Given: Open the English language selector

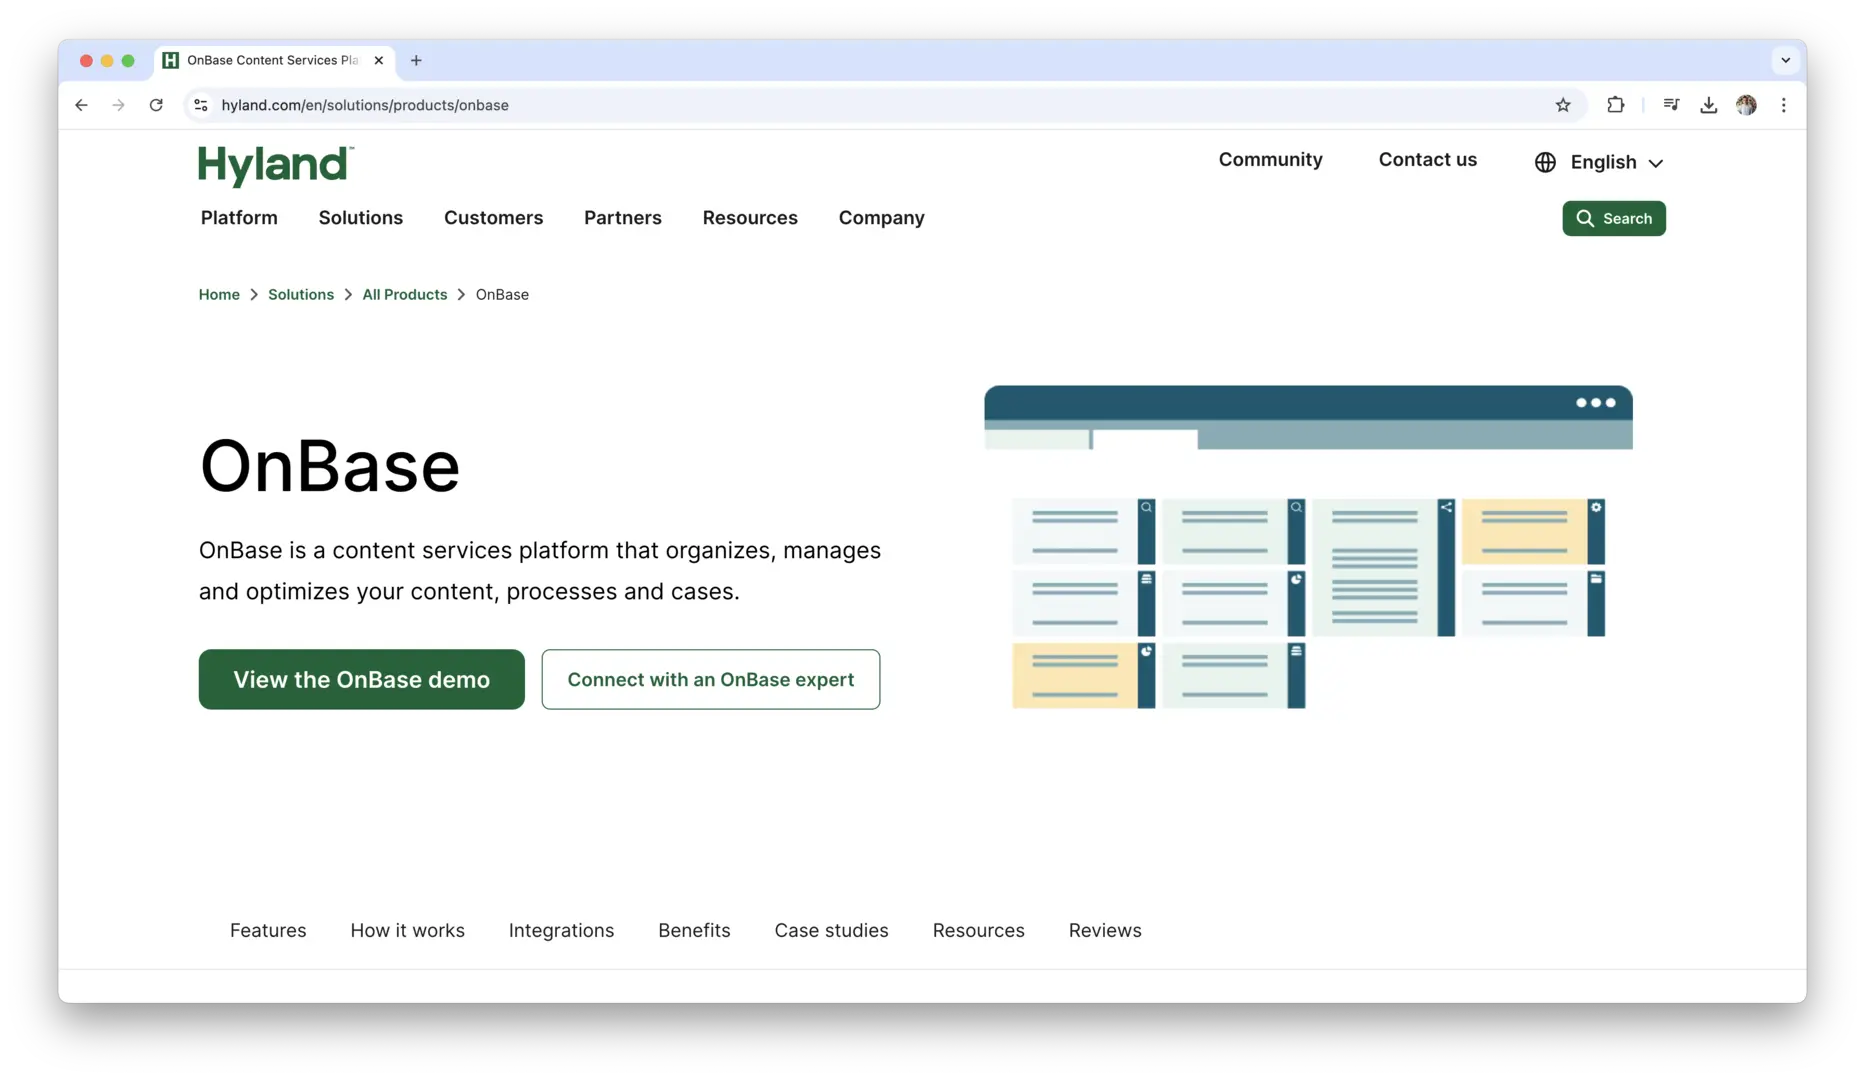Looking at the screenshot, I should (x=1600, y=162).
